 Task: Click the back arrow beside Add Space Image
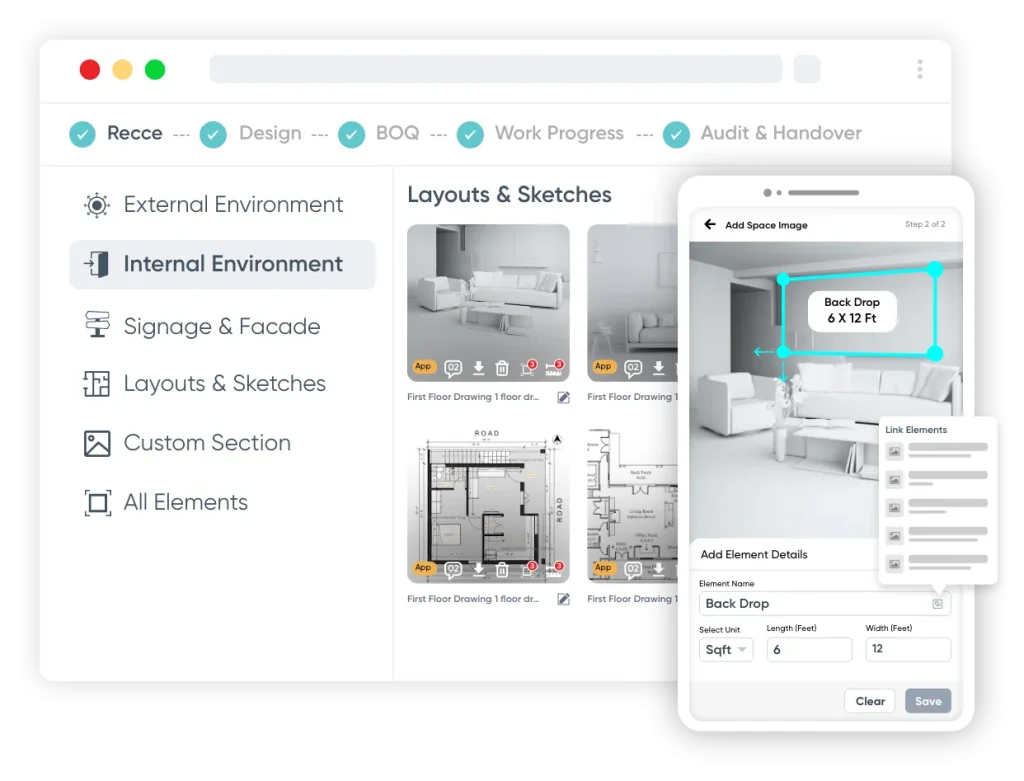[710, 225]
